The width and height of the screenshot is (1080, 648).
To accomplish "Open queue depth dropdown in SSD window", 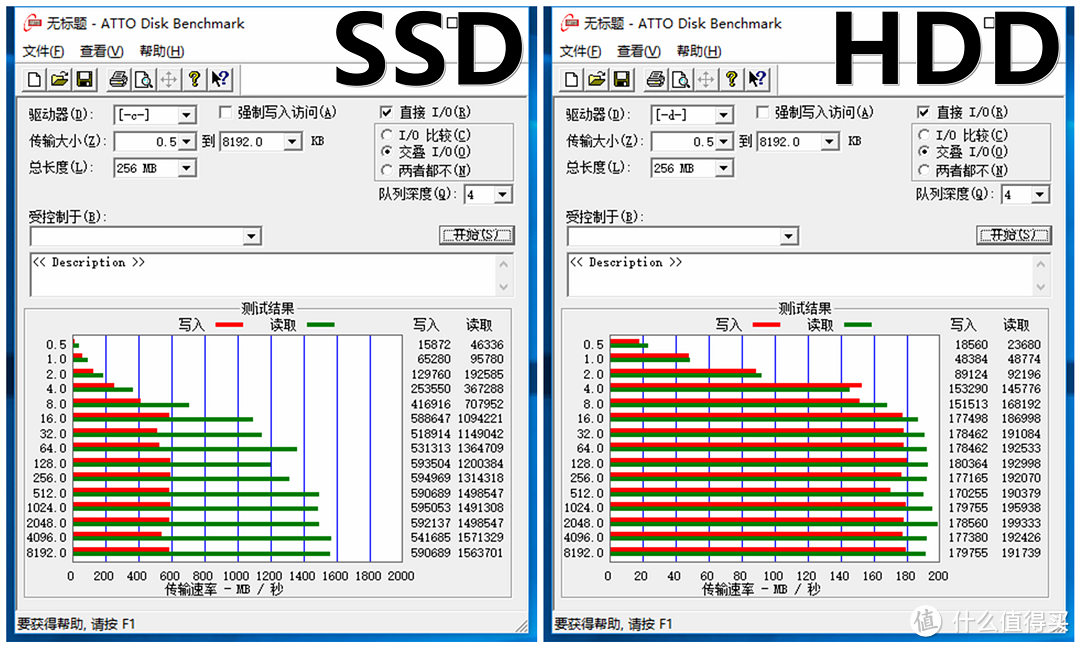I will (x=503, y=195).
